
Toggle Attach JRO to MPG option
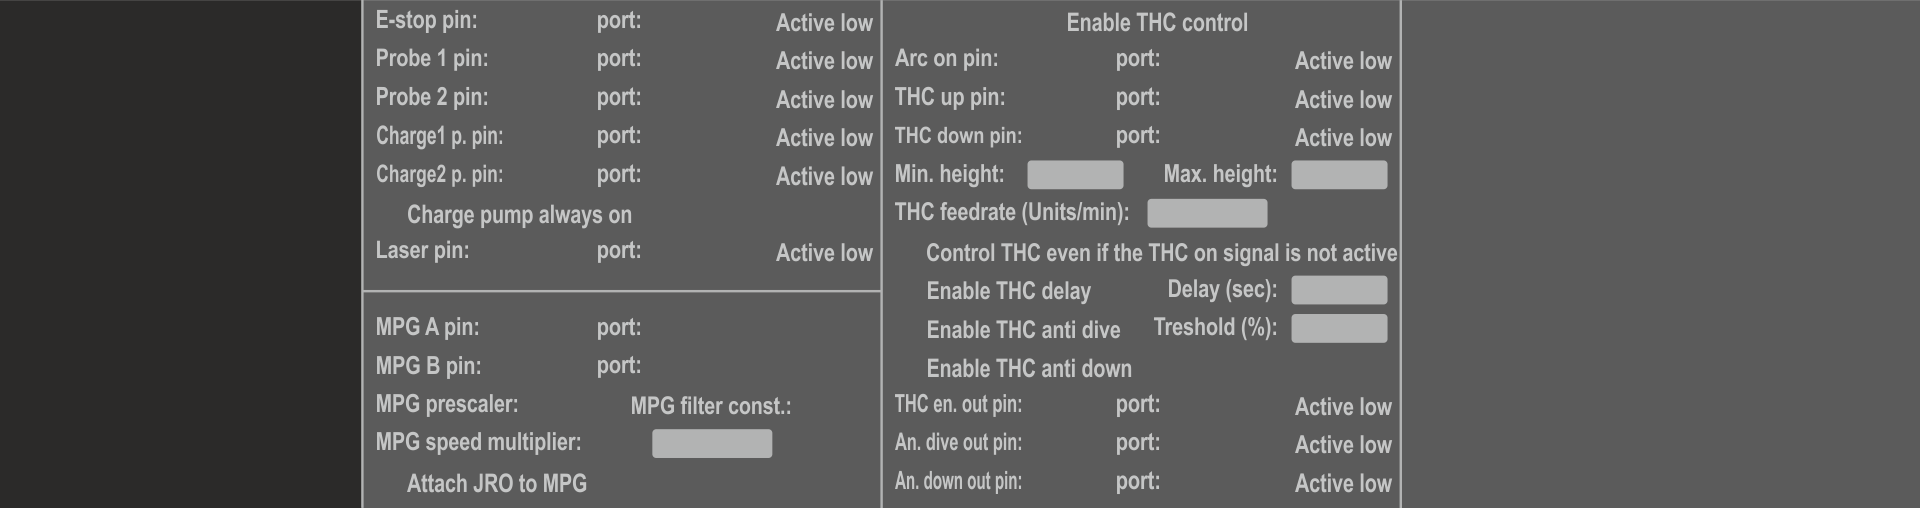pyautogui.click(x=496, y=484)
